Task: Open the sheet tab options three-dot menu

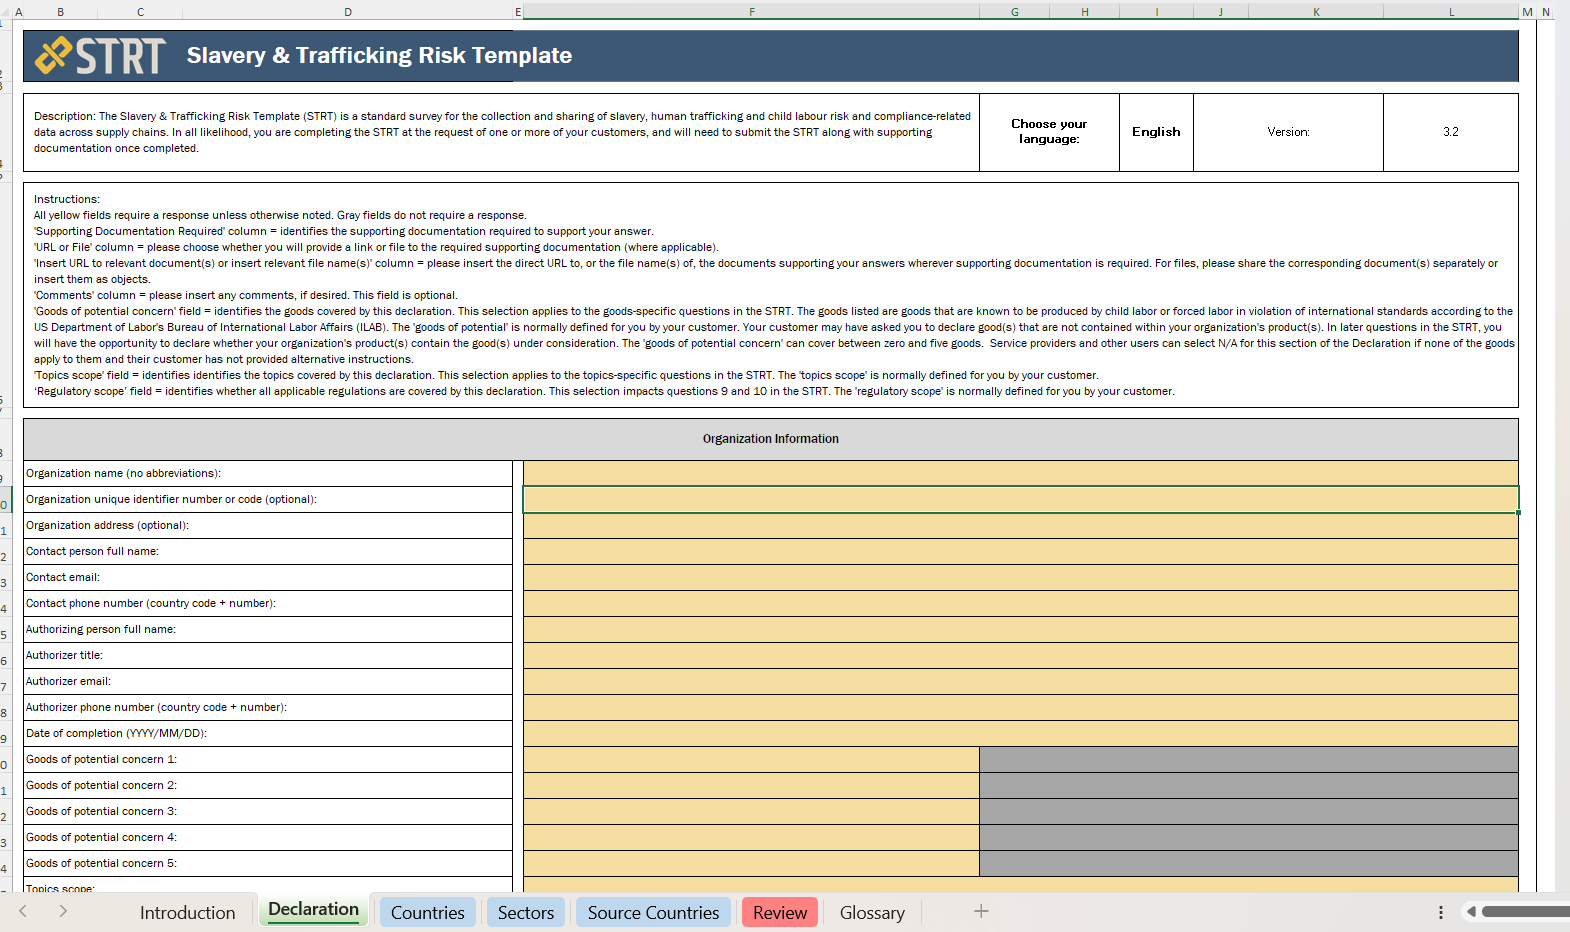Action: pos(1440,912)
